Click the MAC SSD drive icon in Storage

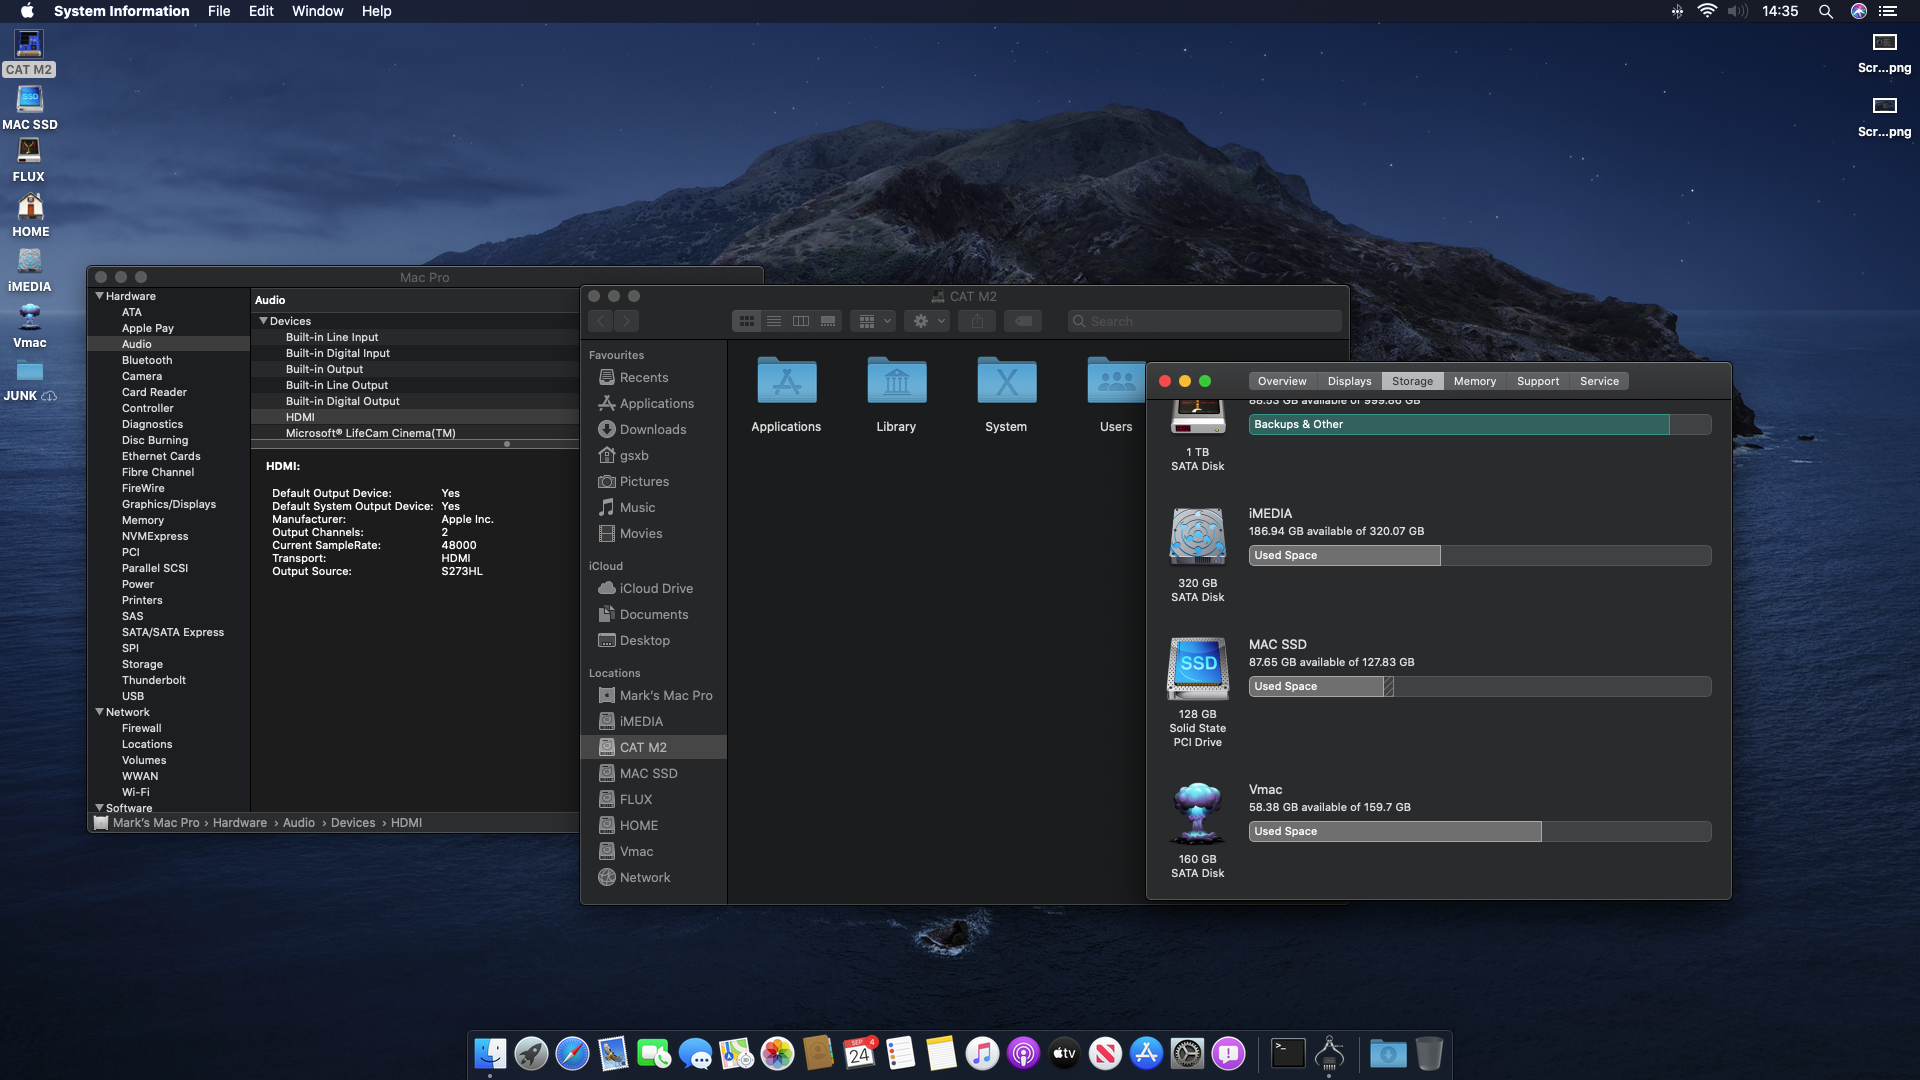(1197, 668)
